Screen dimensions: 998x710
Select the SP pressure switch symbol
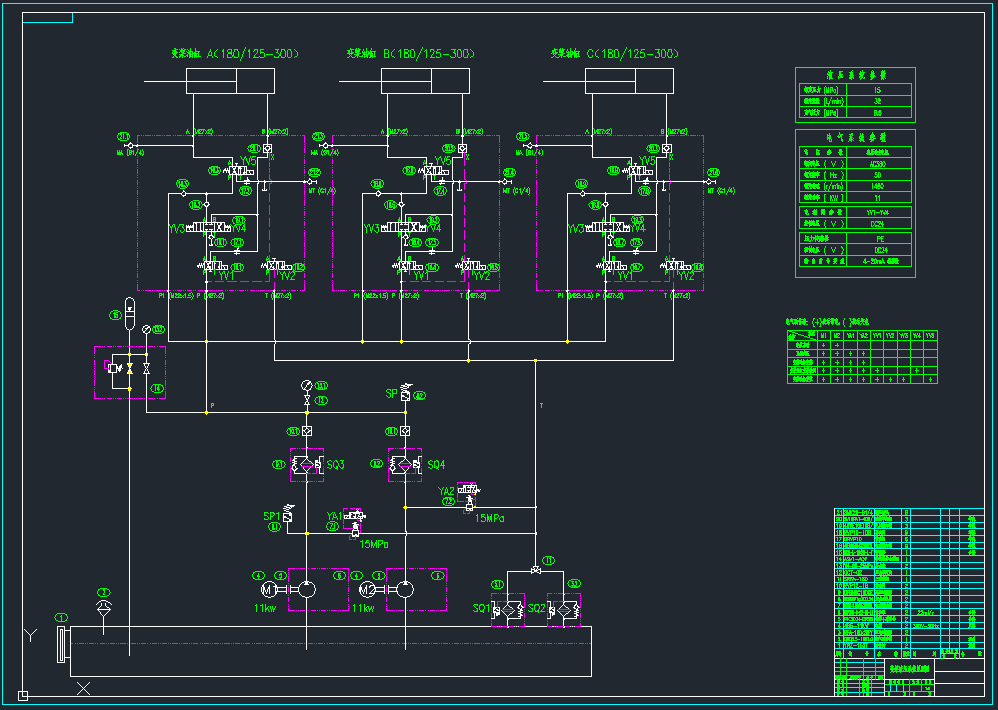click(405, 391)
